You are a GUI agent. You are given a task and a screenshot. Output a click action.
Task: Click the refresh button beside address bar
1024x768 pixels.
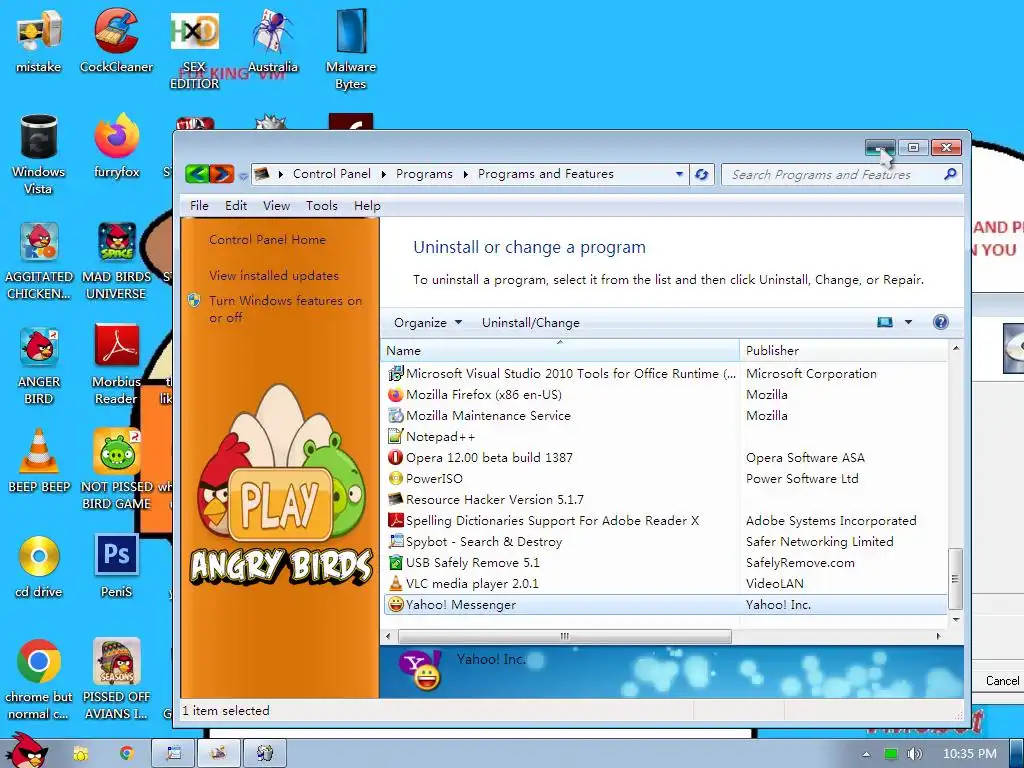point(701,174)
